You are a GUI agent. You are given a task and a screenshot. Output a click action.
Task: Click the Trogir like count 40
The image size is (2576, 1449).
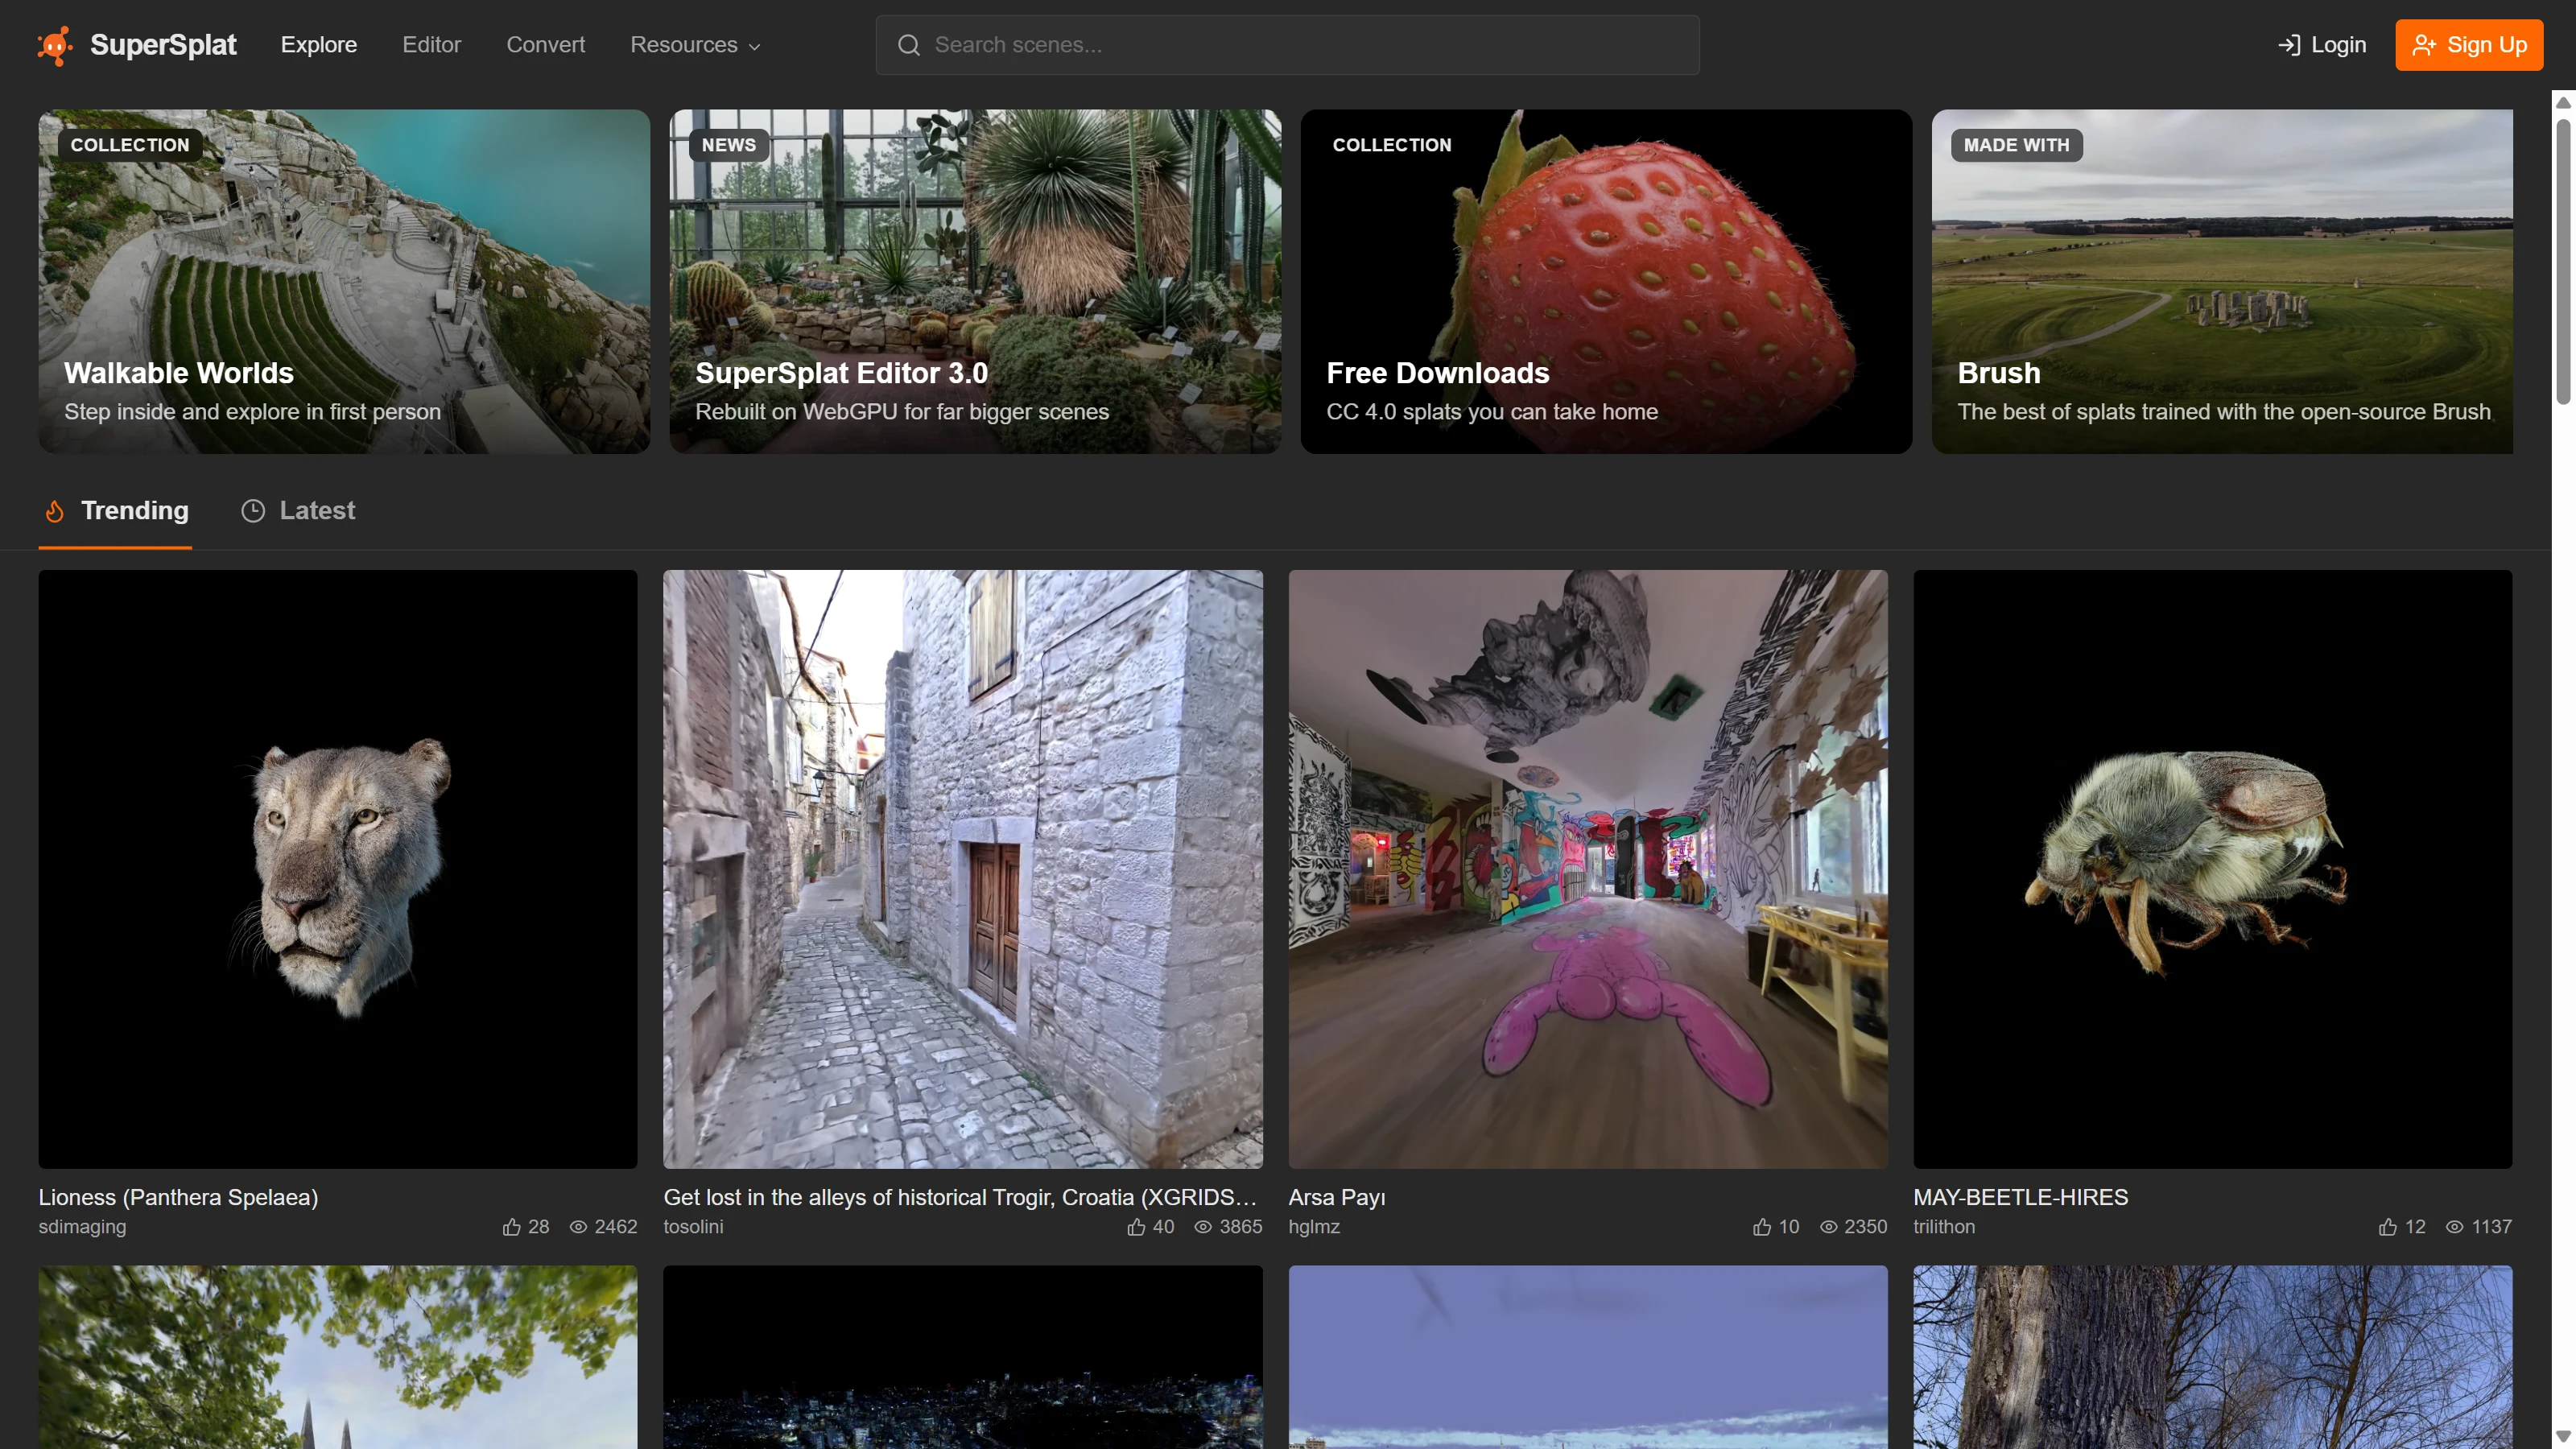[1164, 1227]
